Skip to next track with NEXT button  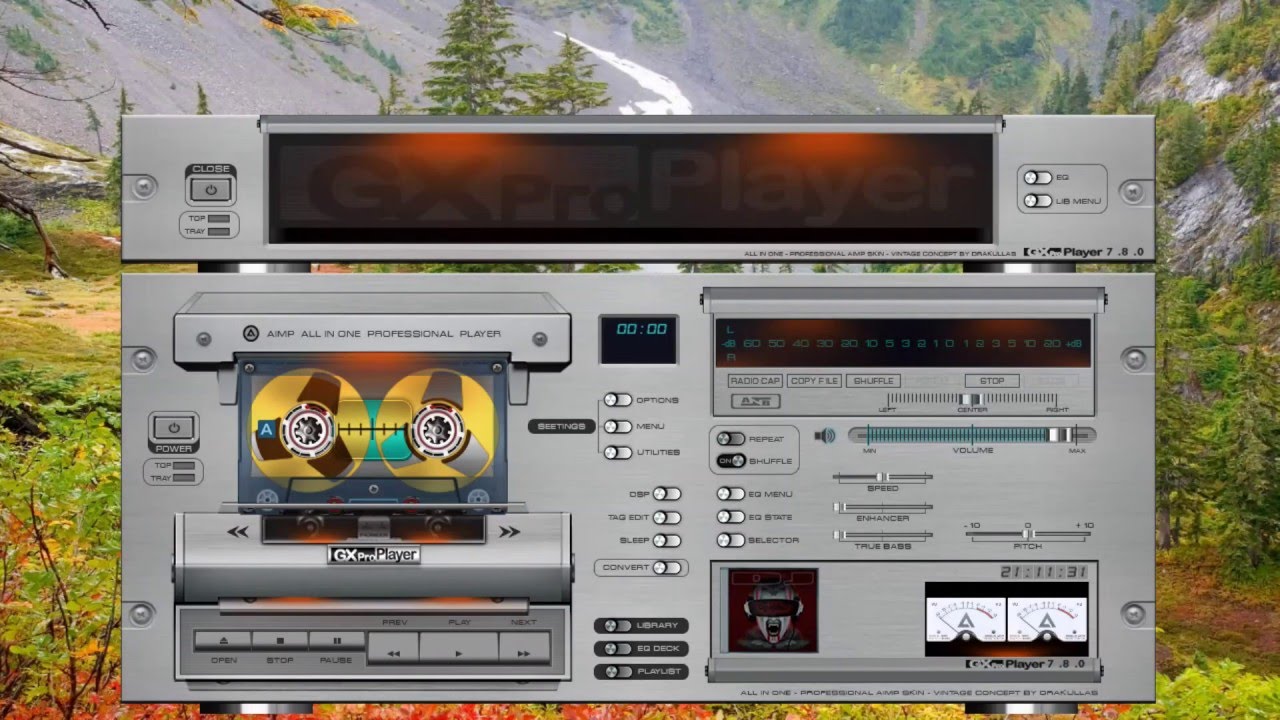524,648
